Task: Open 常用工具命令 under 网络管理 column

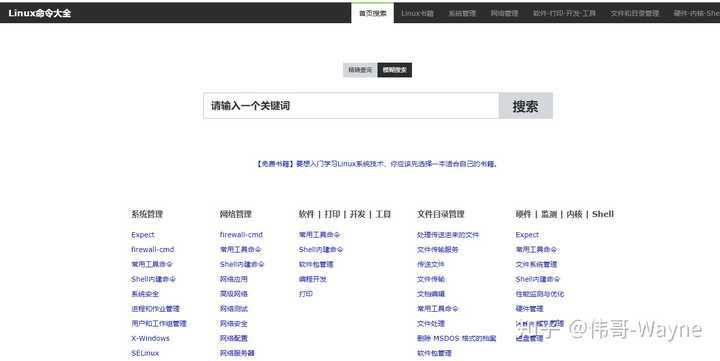Action: [x=241, y=249]
